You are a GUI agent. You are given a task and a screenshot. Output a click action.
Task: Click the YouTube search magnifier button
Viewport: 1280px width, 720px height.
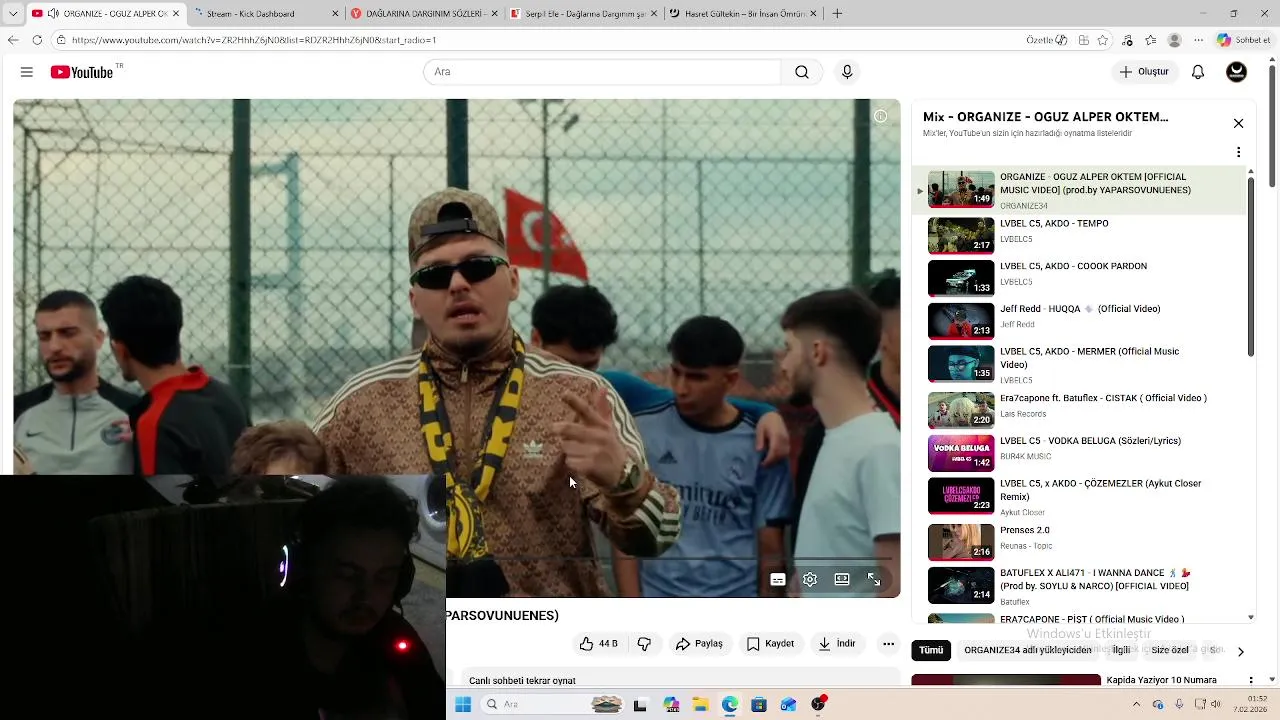click(802, 72)
